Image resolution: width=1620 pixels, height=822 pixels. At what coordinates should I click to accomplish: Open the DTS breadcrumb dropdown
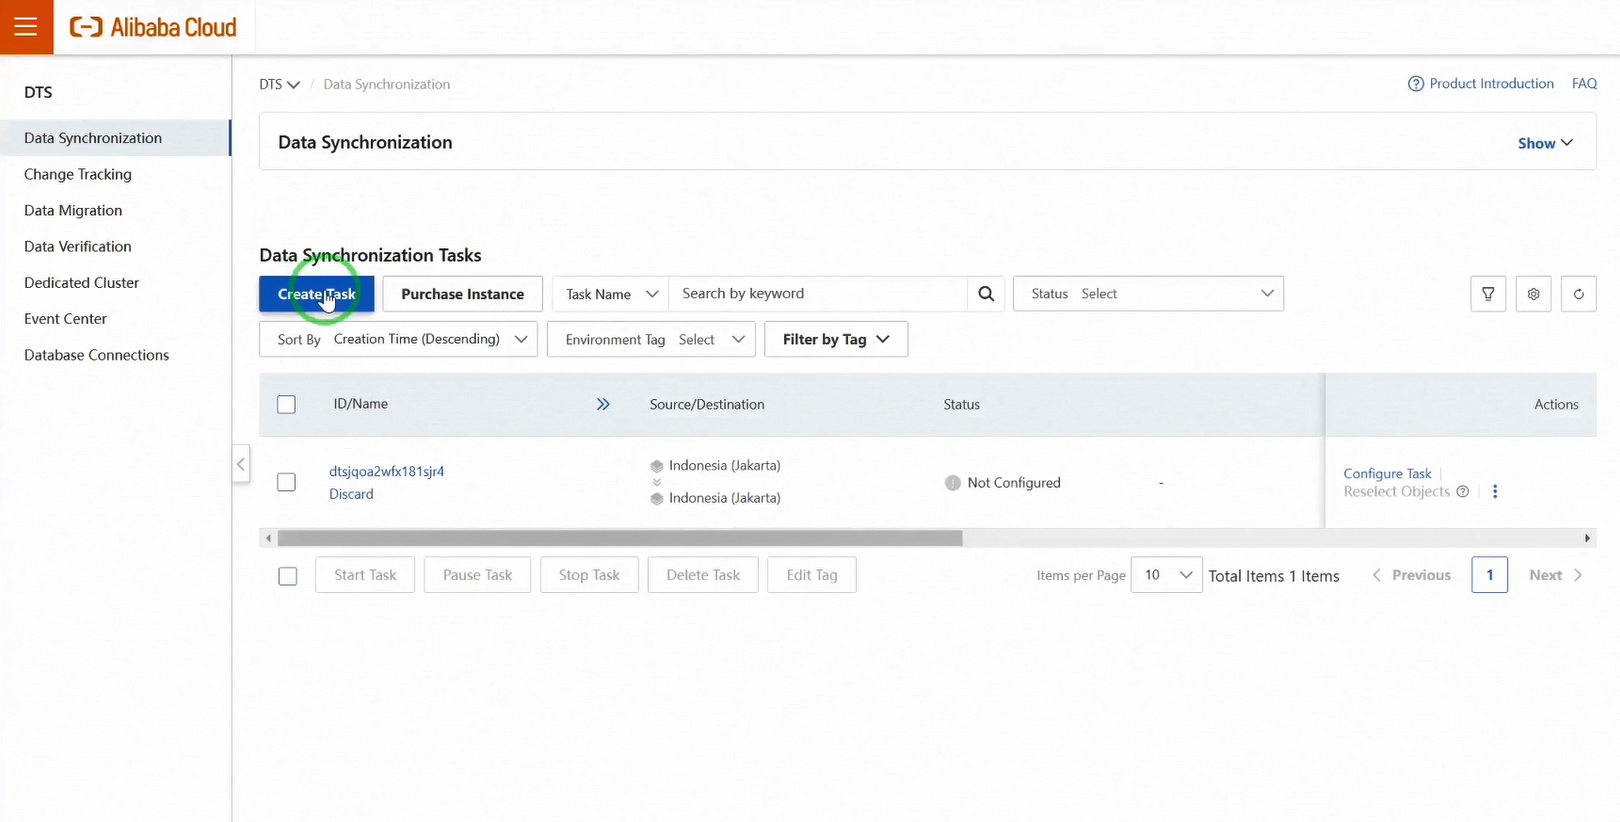(279, 84)
